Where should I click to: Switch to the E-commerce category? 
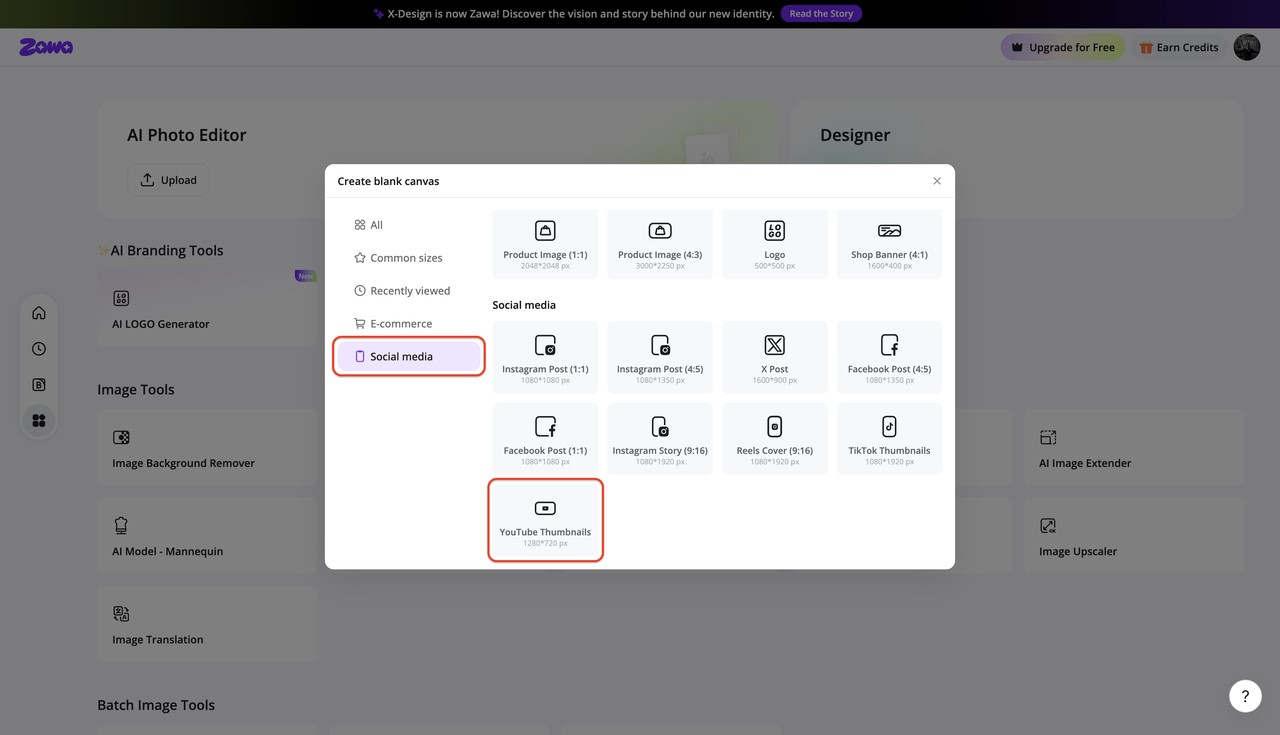click(x=409, y=323)
